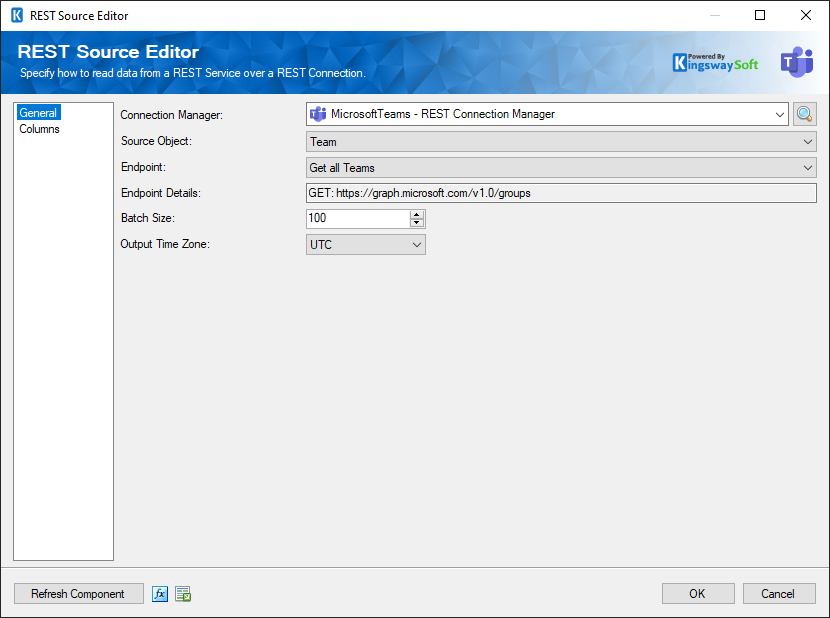
Task: Select the General page in the left list
Action: (x=38, y=113)
